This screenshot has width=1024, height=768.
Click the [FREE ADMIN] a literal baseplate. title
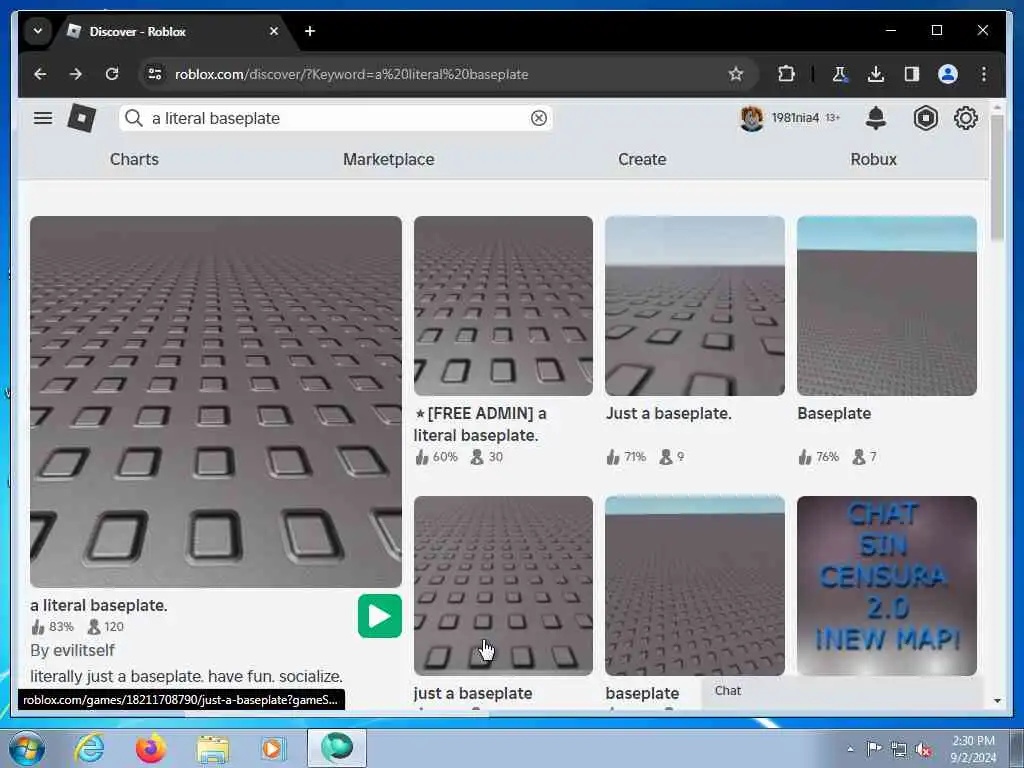481,424
